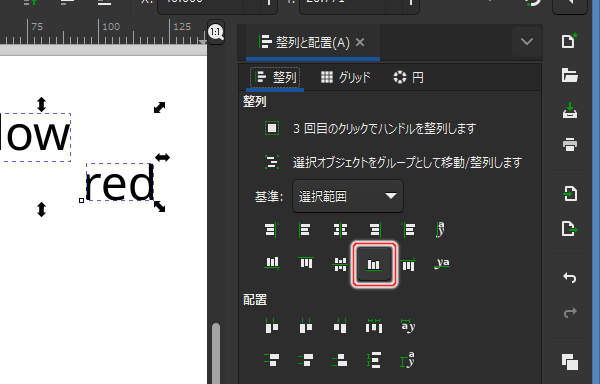
Task: Duplicate the selected objects
Action: pyautogui.click(x=570, y=362)
